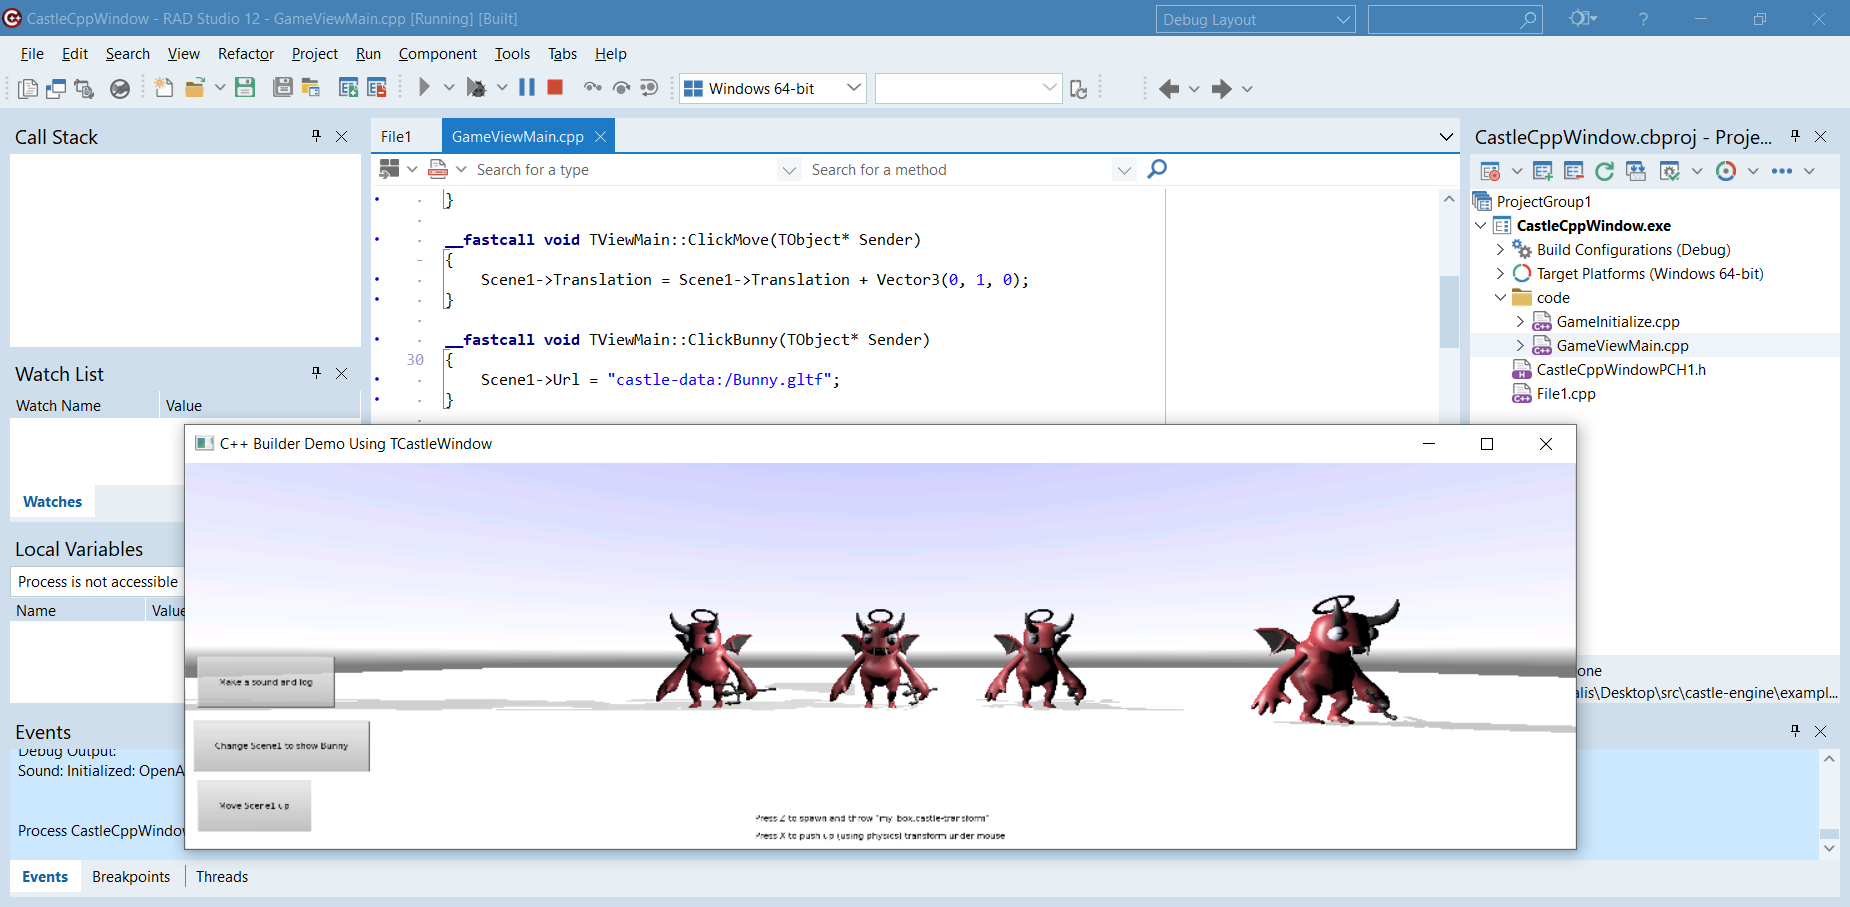Image resolution: width=1850 pixels, height=907 pixels.
Task: Open the editor tabs list chevron
Action: tap(1446, 137)
